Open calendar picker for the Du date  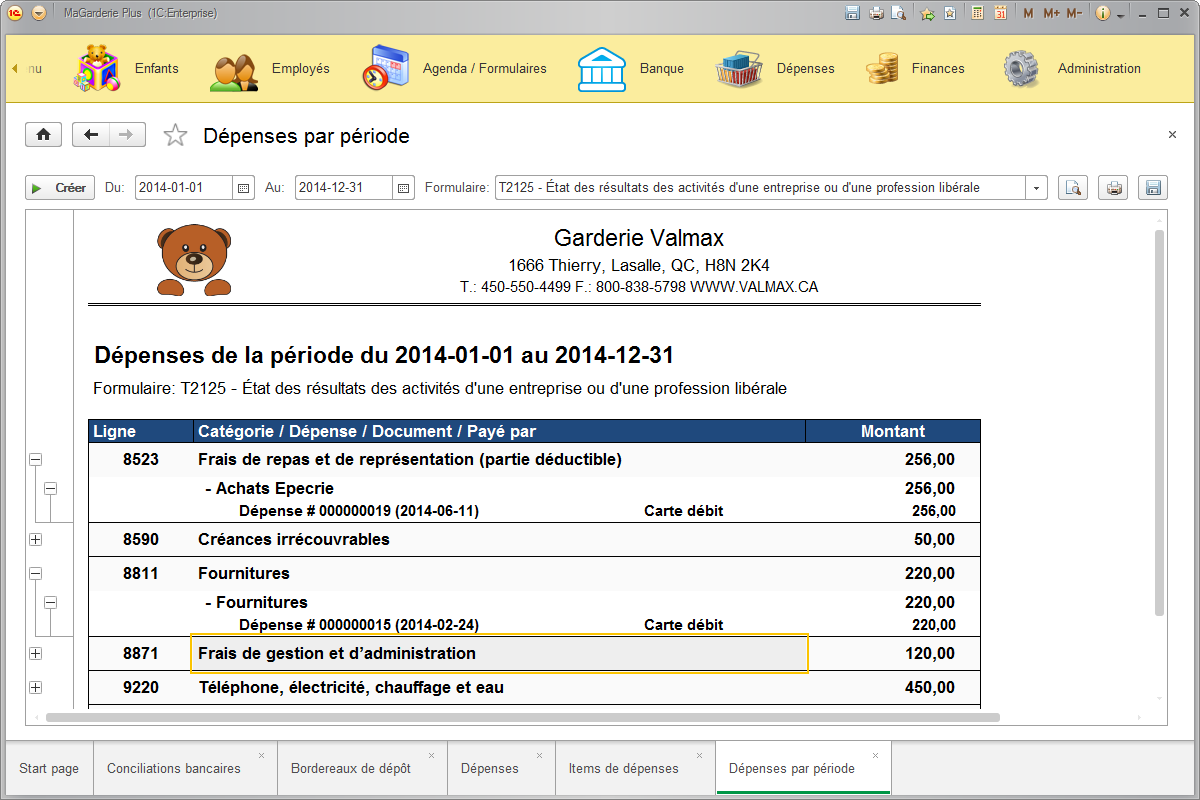[x=242, y=187]
